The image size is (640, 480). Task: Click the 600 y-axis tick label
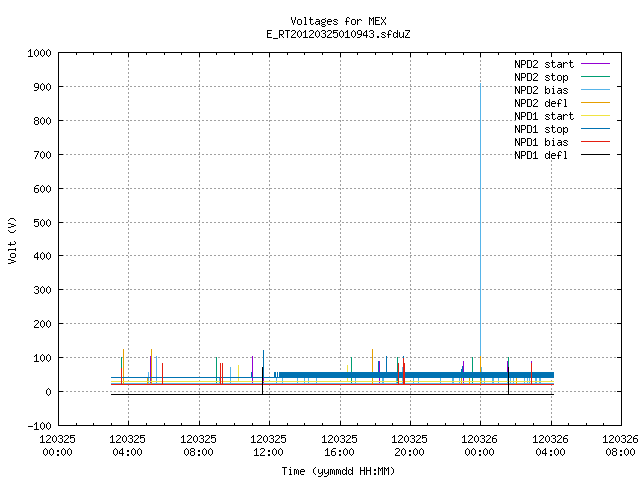tap(42, 189)
